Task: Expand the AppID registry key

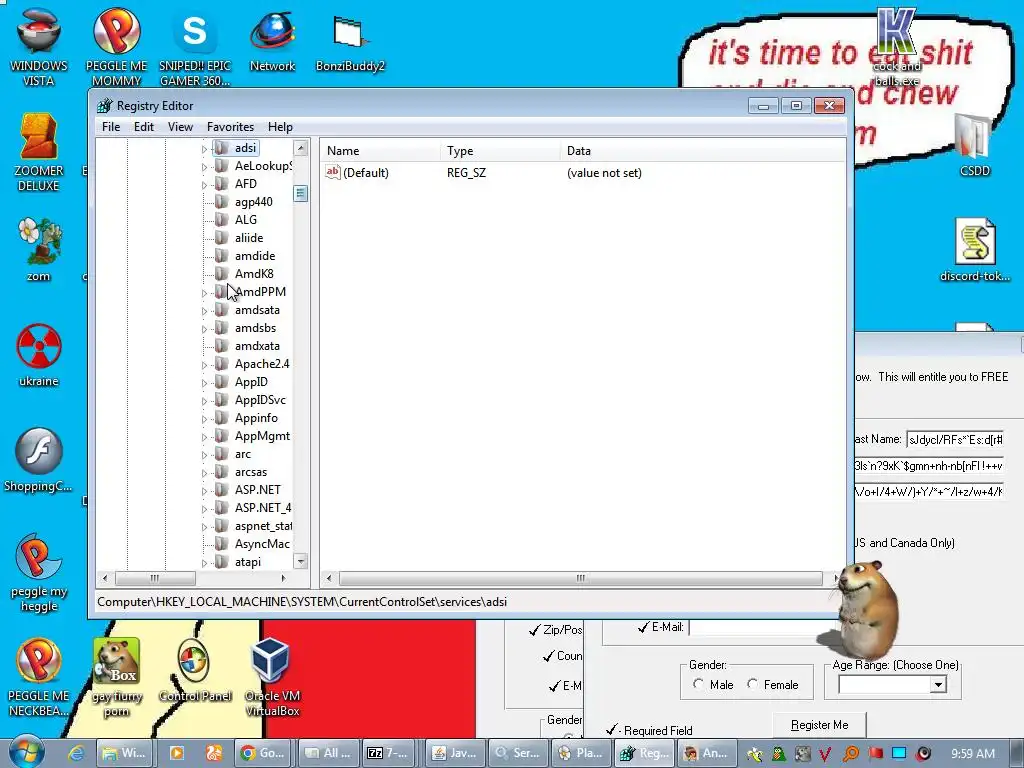Action: pos(204,383)
